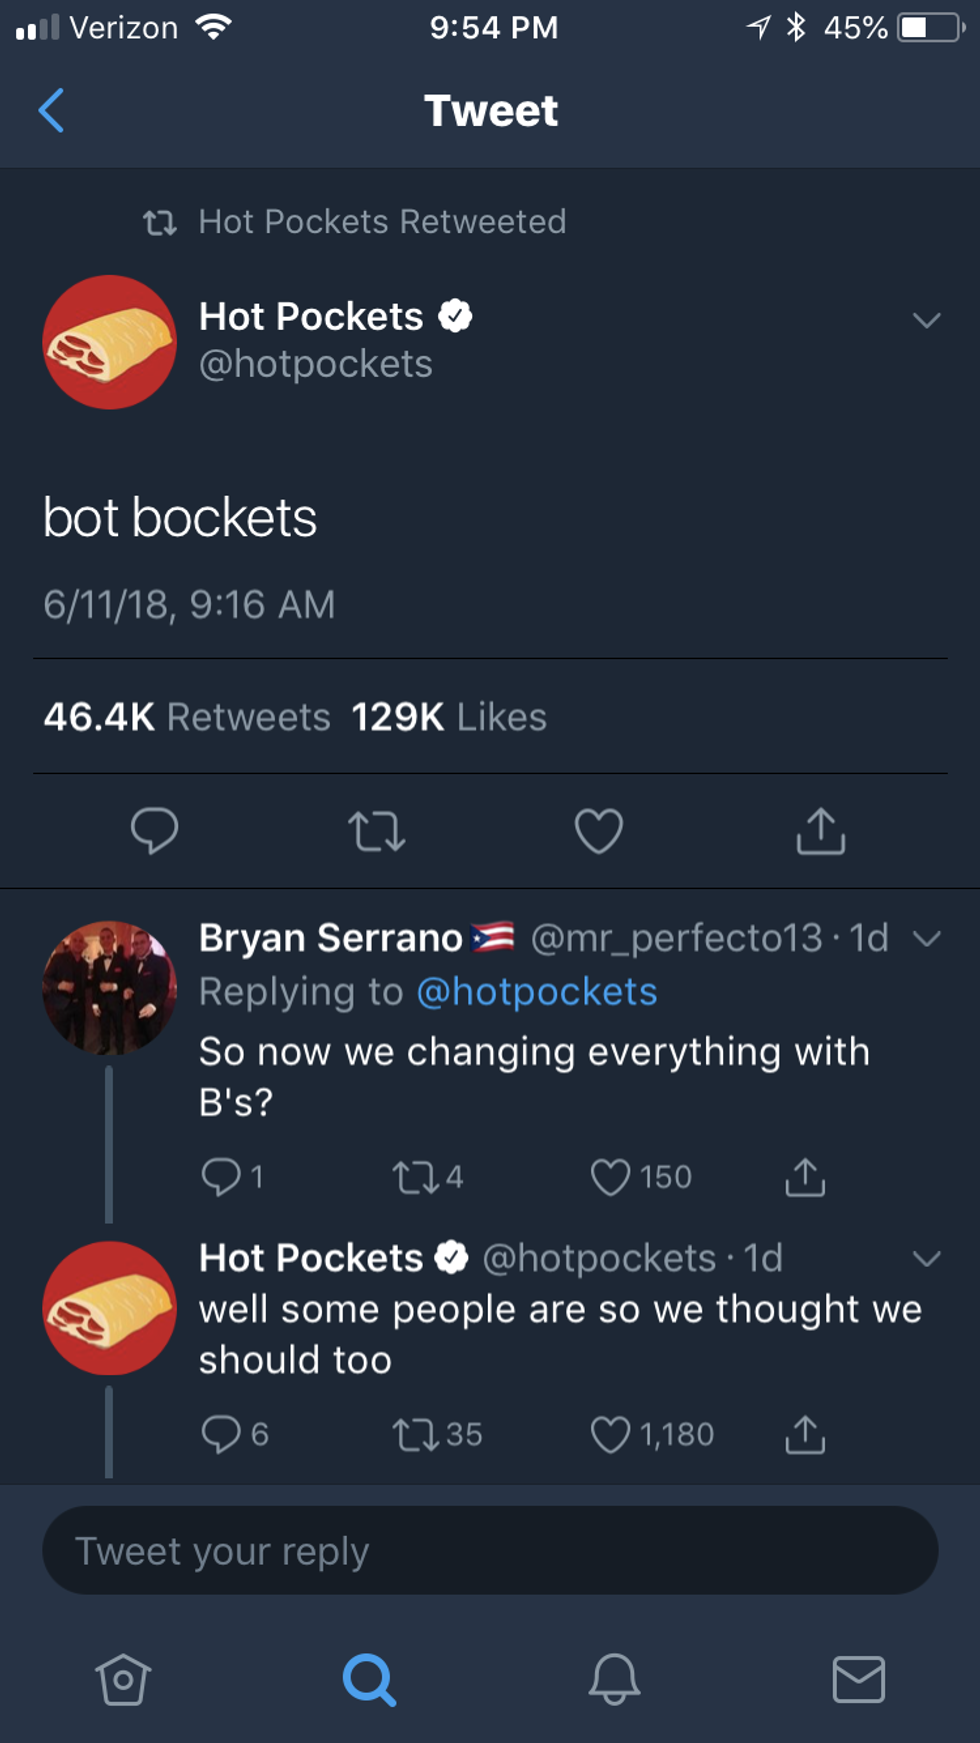
Task: Retweet the bot bockets tweet
Action: point(376,831)
